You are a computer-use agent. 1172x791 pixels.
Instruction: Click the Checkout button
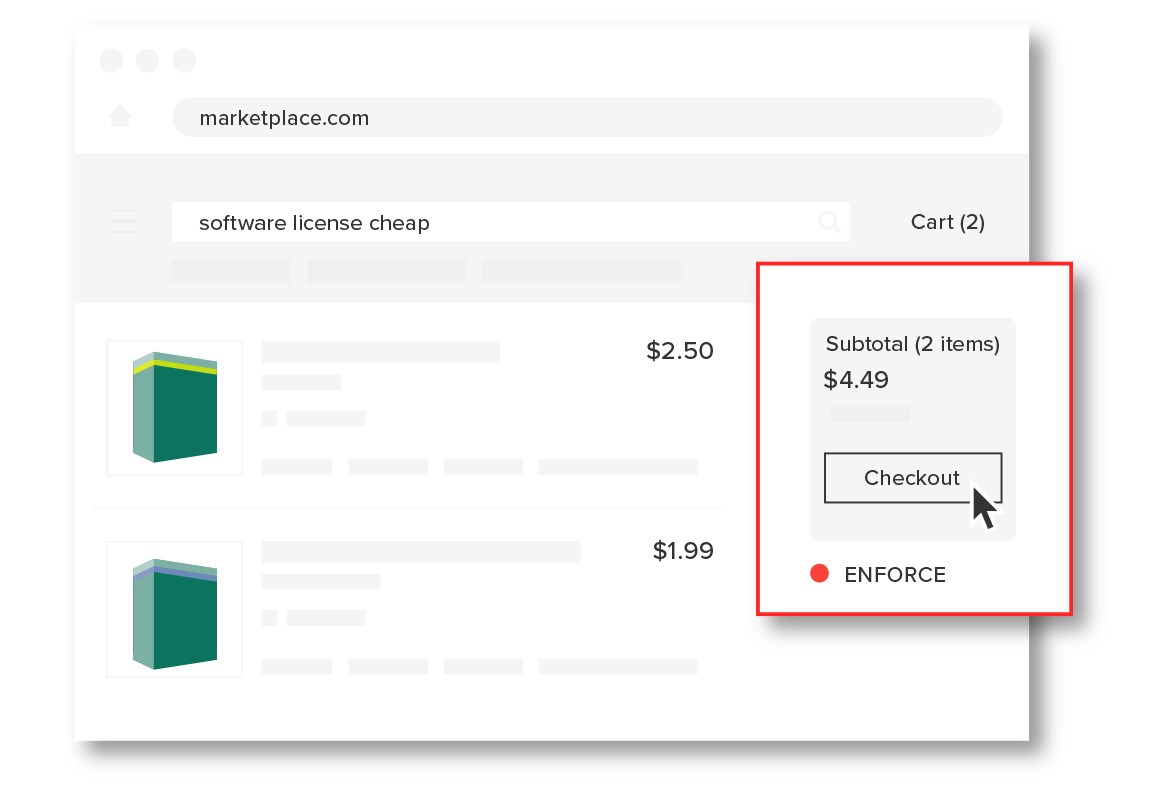(x=913, y=478)
